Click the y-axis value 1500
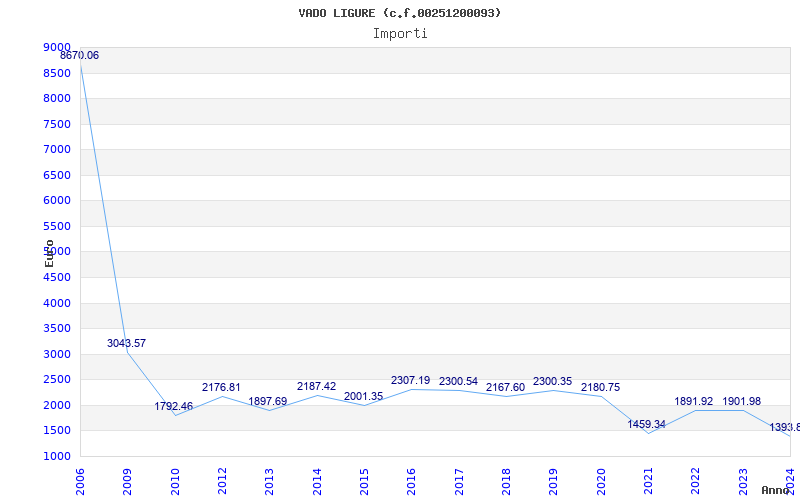This screenshot has width=800, height=500. click(x=57, y=431)
